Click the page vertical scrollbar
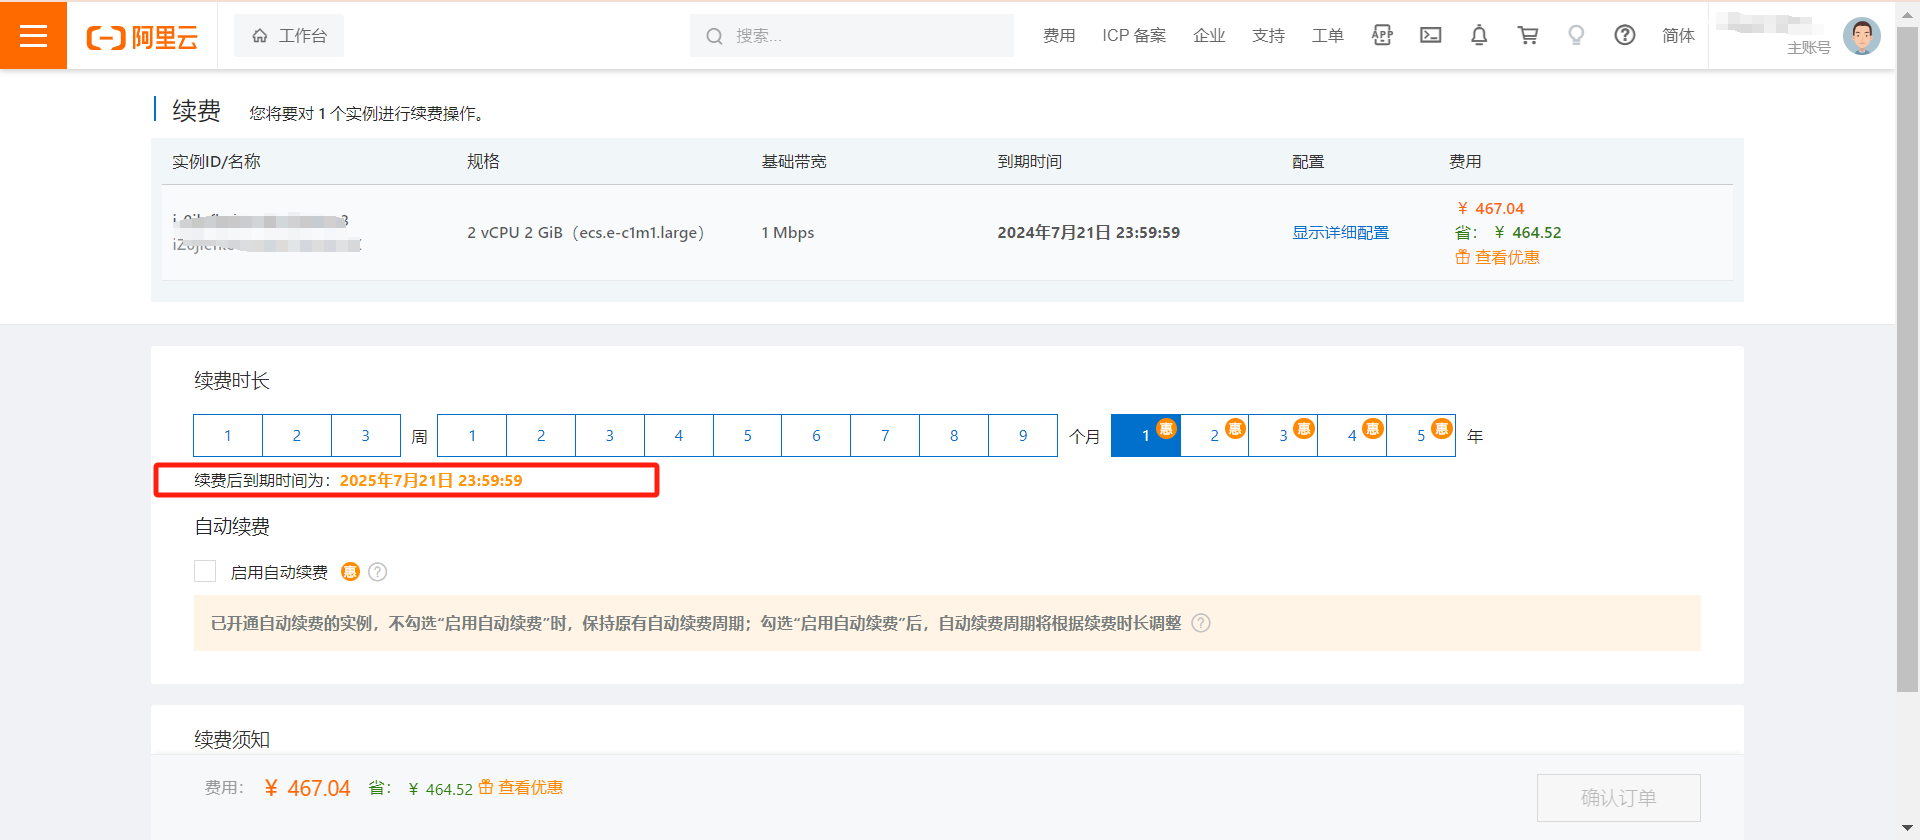The width and height of the screenshot is (1920, 840). [x=1907, y=360]
